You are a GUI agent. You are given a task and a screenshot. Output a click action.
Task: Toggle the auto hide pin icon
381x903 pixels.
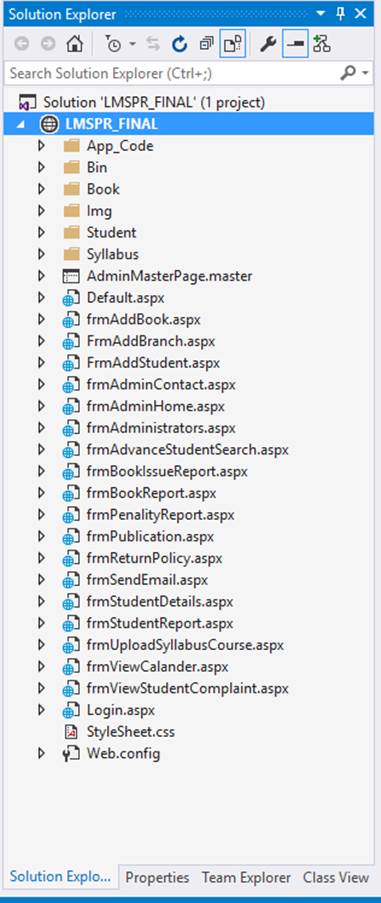click(x=341, y=14)
